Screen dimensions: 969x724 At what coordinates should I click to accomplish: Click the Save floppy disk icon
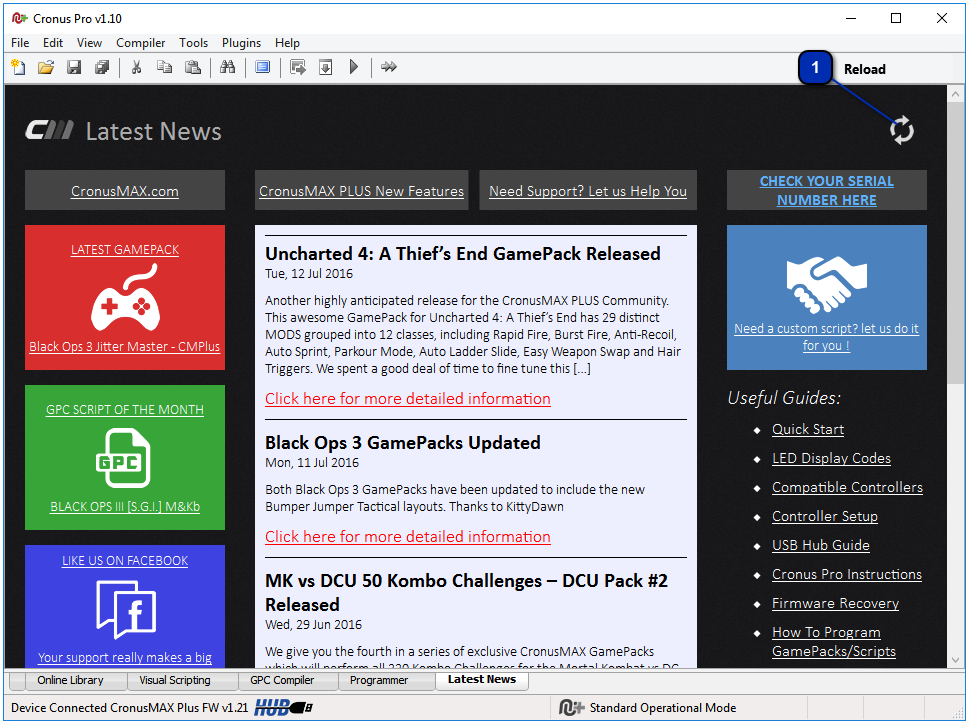point(74,67)
